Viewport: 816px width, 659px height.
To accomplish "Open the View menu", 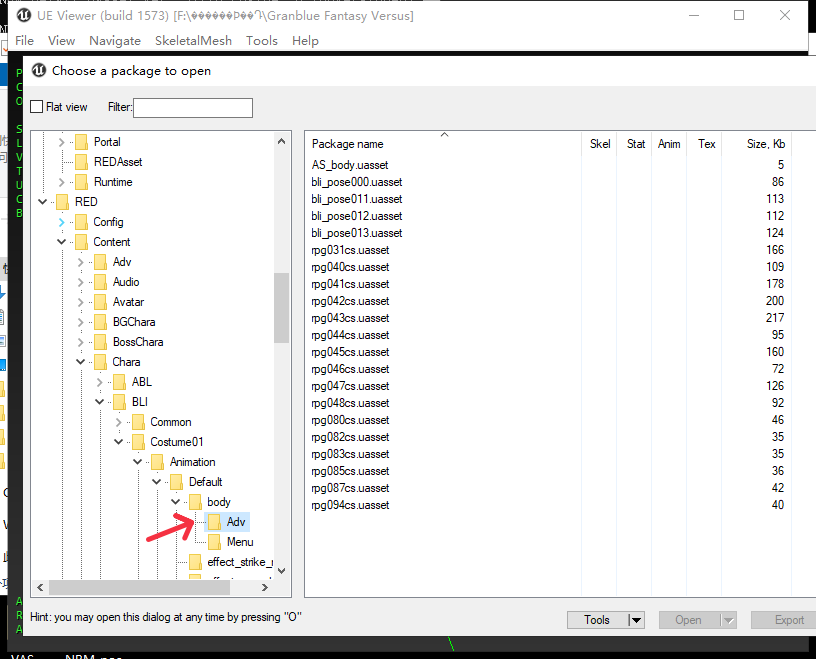I will click(x=61, y=41).
